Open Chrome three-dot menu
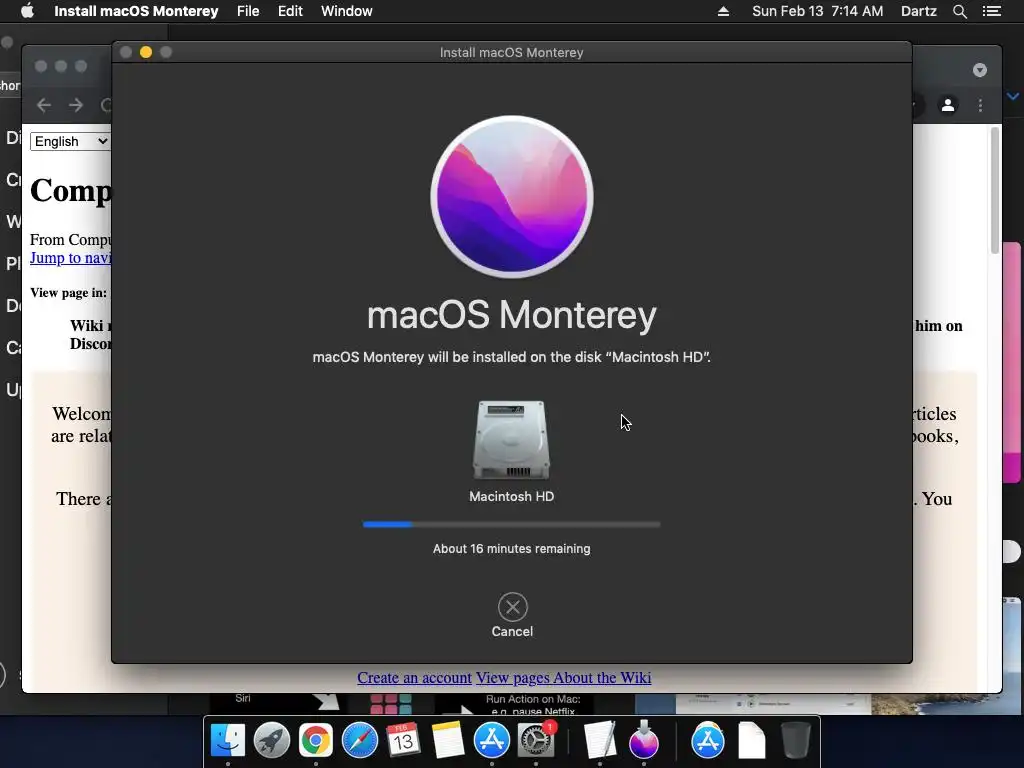 980,105
